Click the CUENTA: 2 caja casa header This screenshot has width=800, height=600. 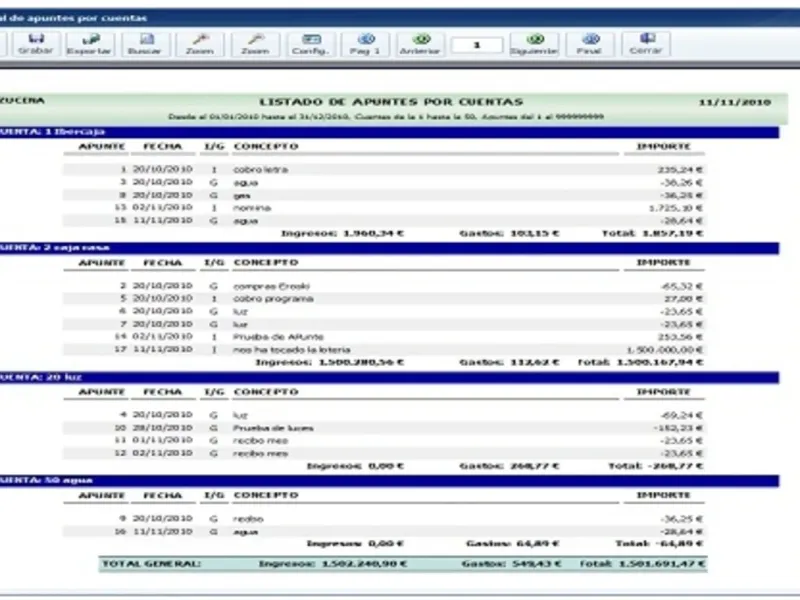[389, 248]
